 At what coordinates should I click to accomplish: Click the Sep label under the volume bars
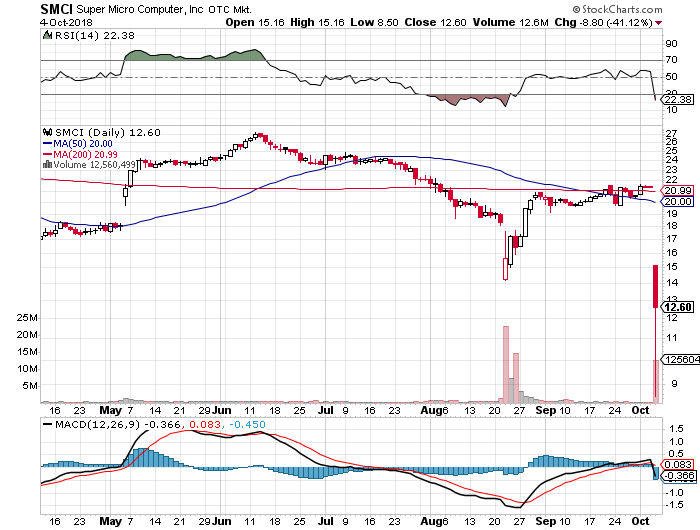(x=546, y=410)
